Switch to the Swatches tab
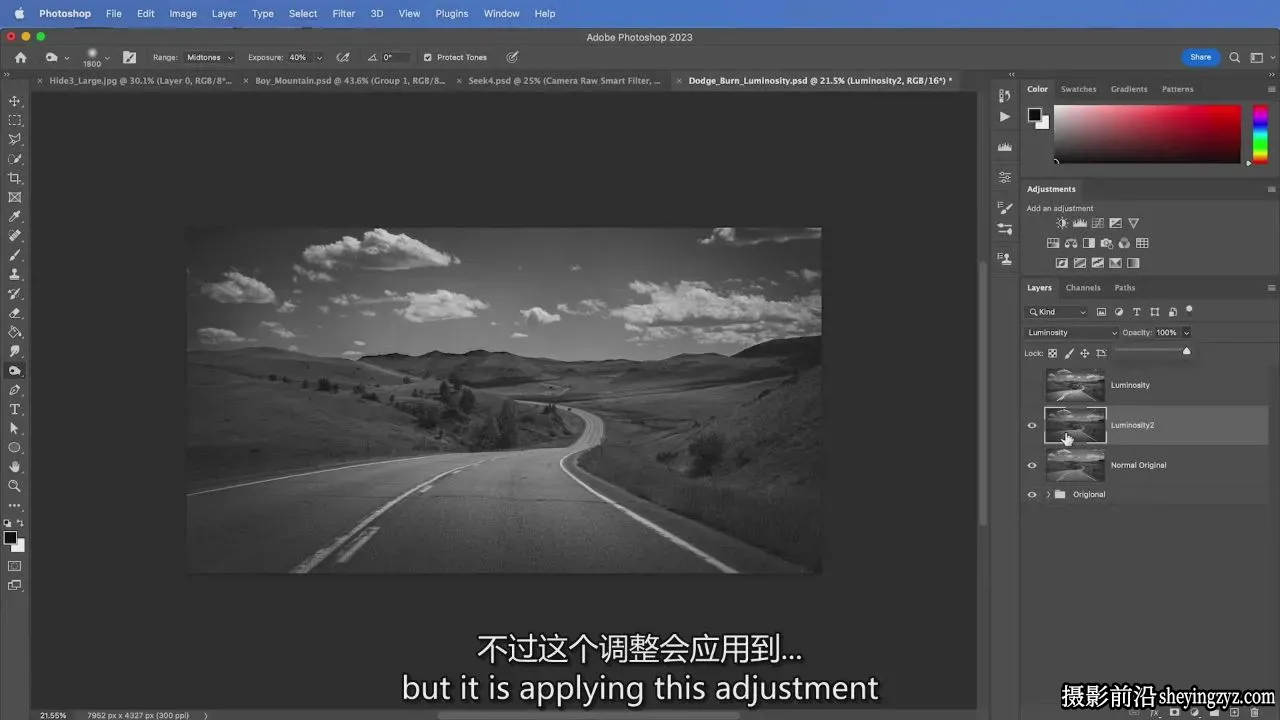Viewport: 1280px width, 720px height. click(1079, 89)
